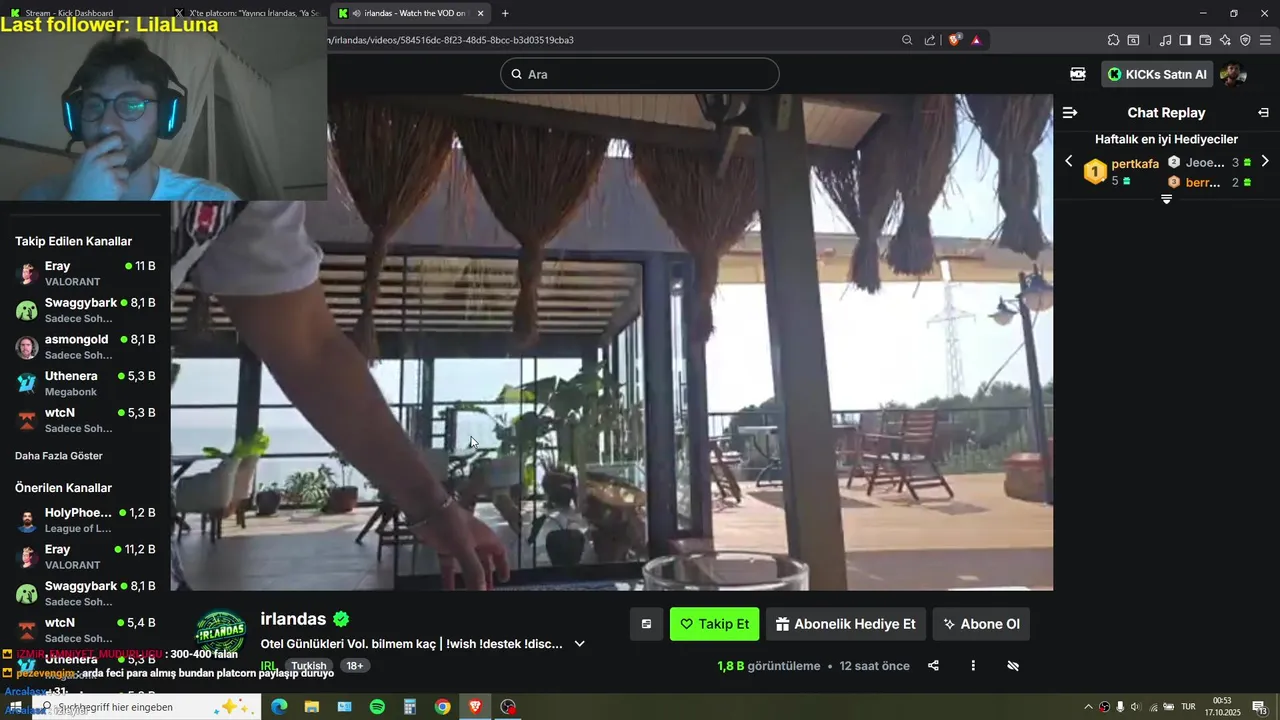
Task: Open the Brave Wallet icon
Action: (x=1205, y=40)
